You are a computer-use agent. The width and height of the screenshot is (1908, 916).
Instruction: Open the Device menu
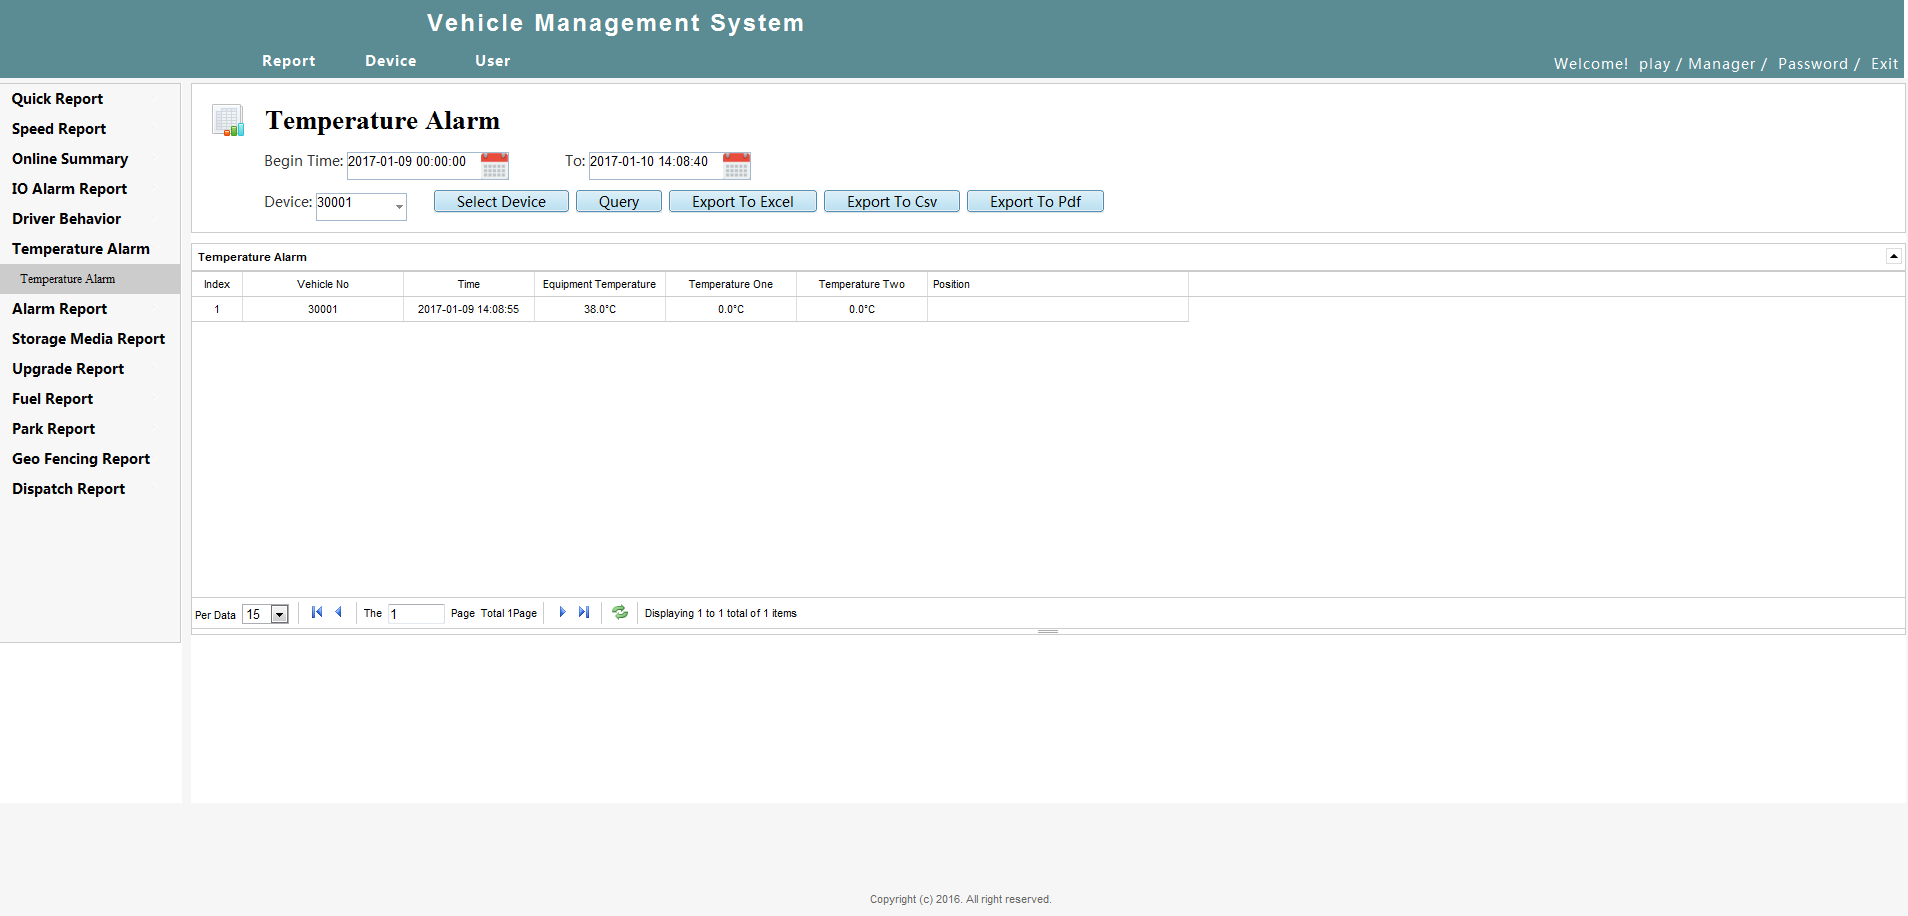(x=391, y=61)
